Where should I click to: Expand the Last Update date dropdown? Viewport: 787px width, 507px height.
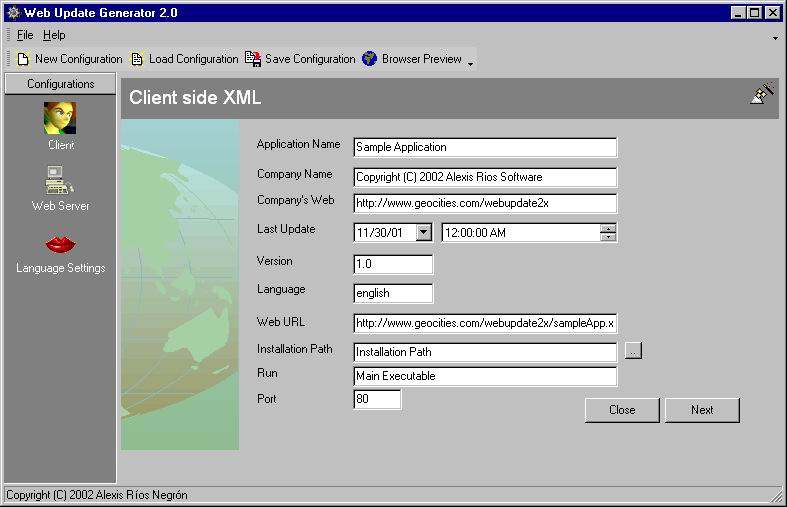423,232
